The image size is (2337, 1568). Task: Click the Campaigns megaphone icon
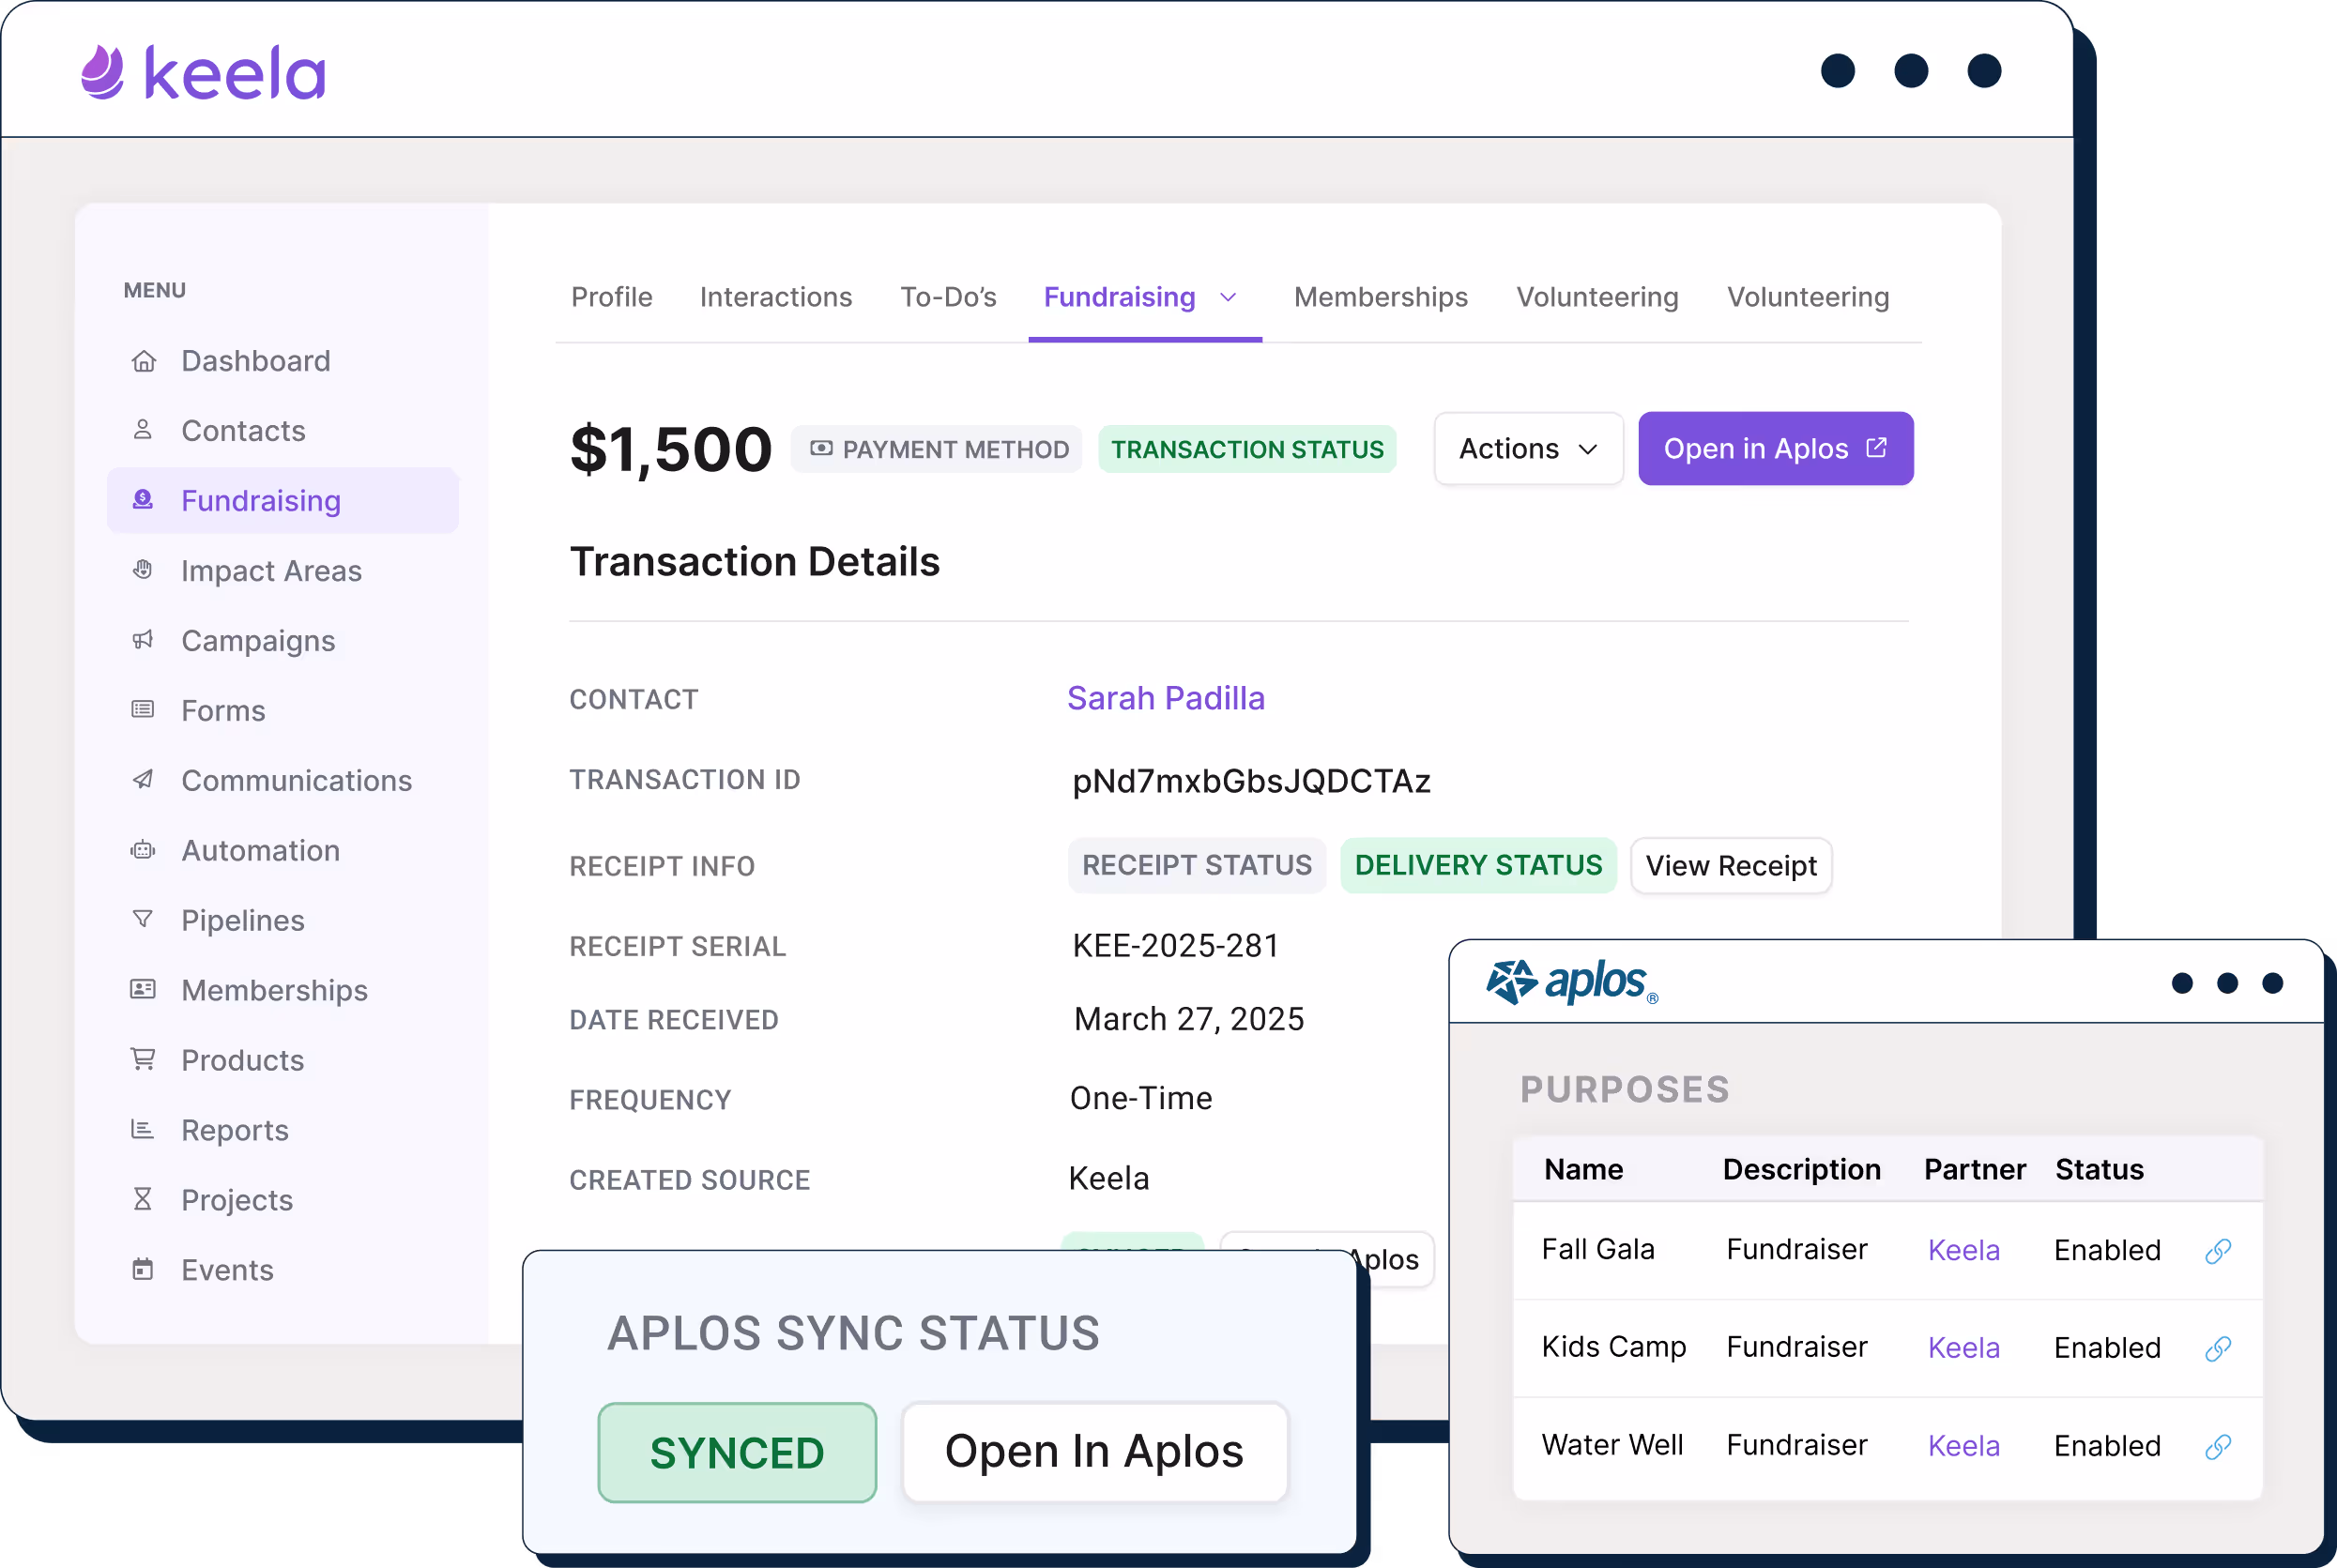143,639
